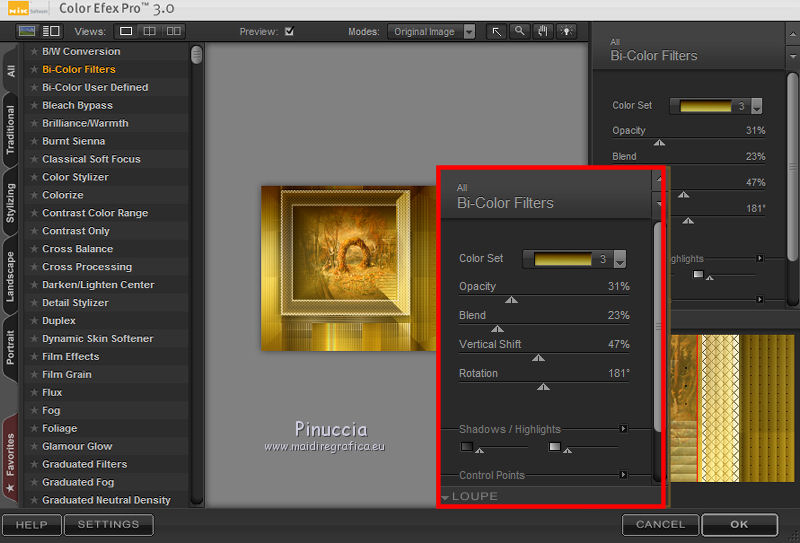Click the light bulb background icon

point(566,32)
